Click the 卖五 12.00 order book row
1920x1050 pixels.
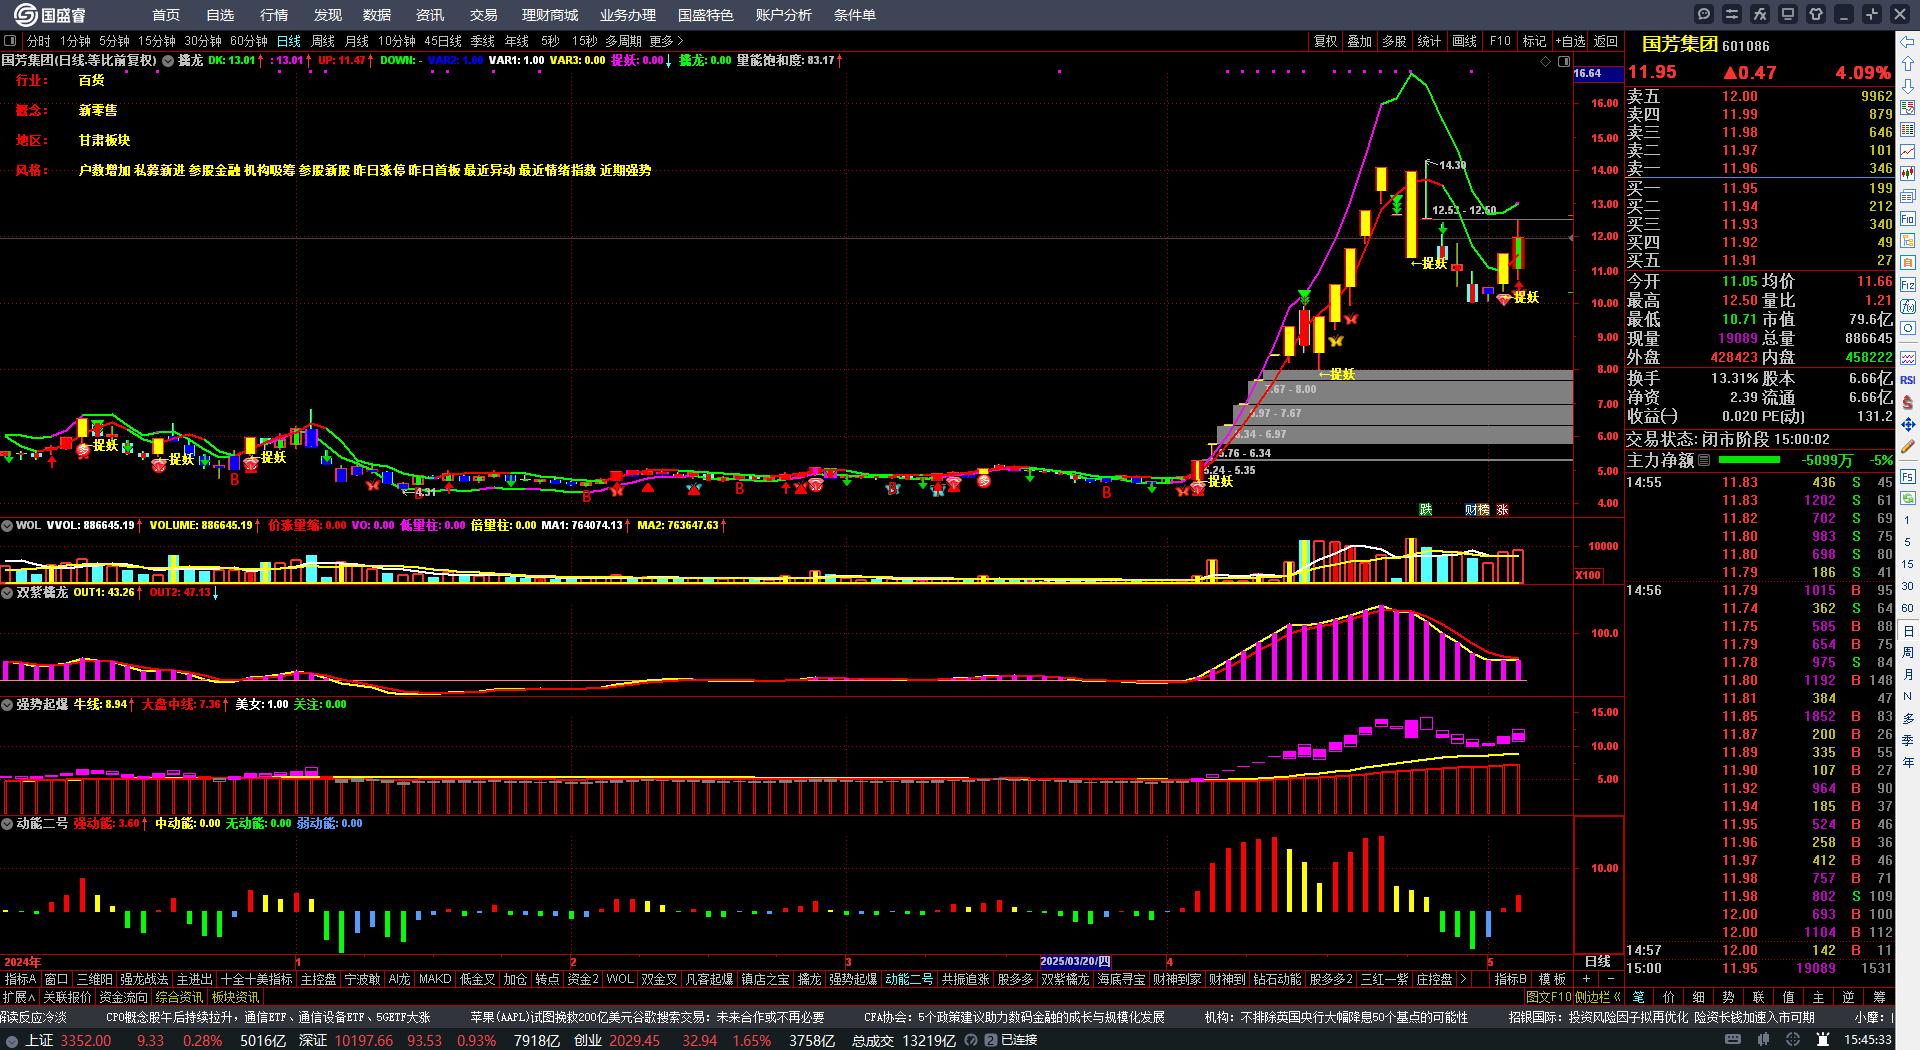click(1759, 96)
